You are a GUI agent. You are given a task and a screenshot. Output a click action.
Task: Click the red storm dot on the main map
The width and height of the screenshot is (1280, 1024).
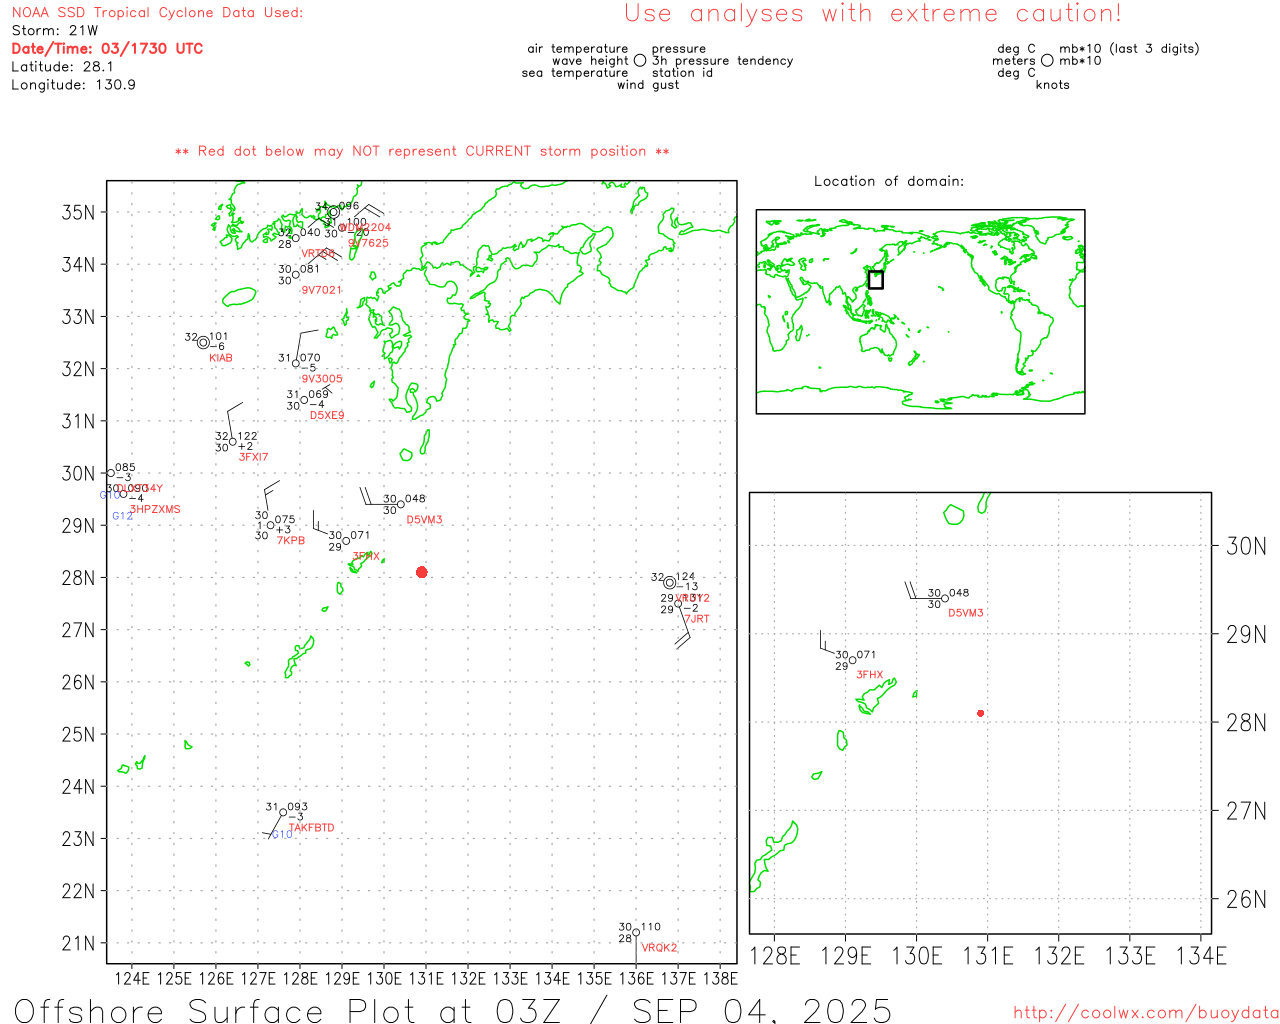click(422, 572)
